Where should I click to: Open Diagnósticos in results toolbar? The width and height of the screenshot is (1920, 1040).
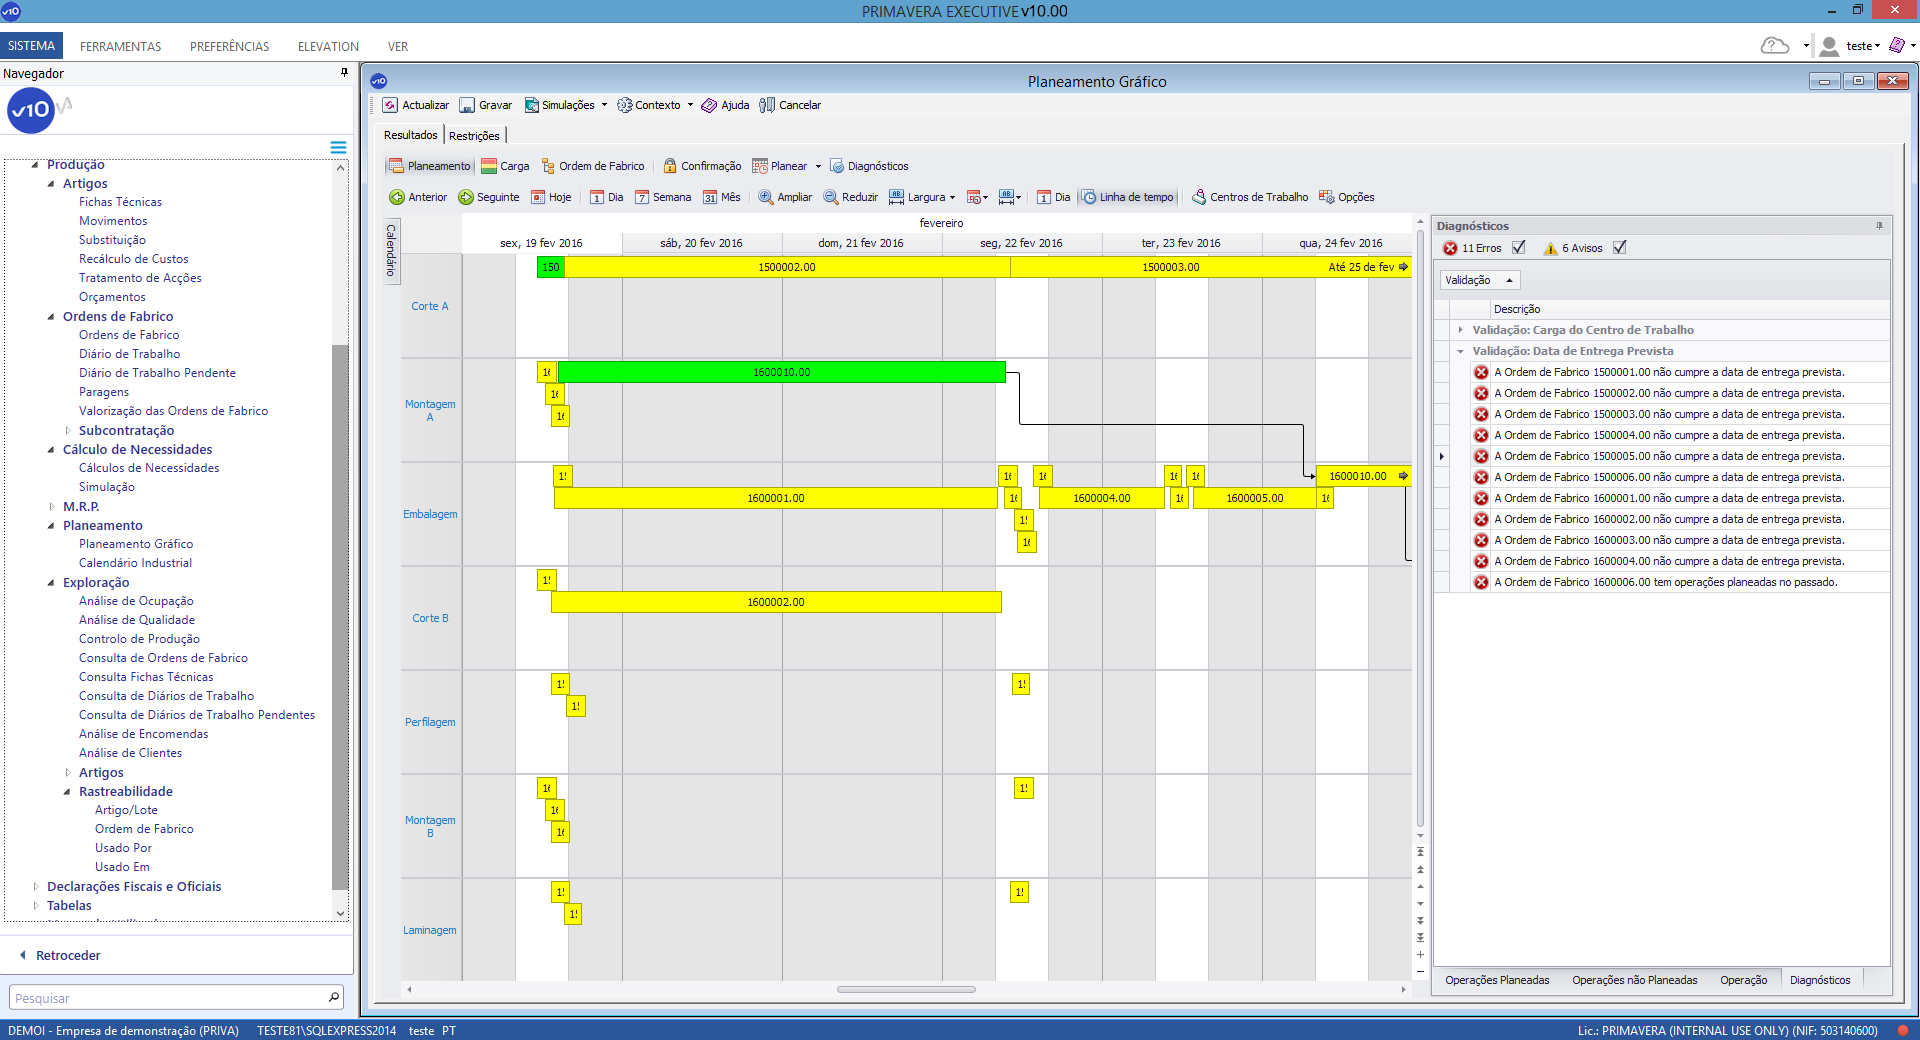[869, 166]
